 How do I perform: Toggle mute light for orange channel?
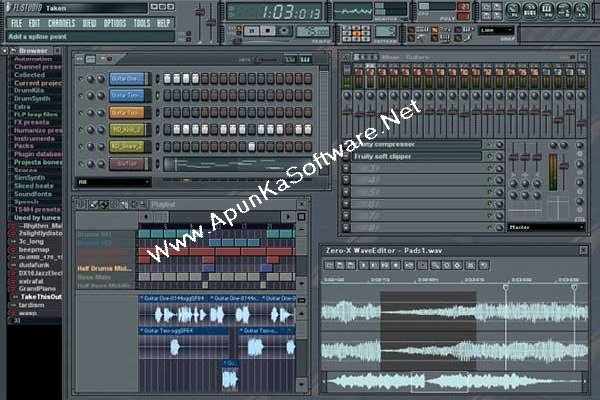(x=81, y=113)
